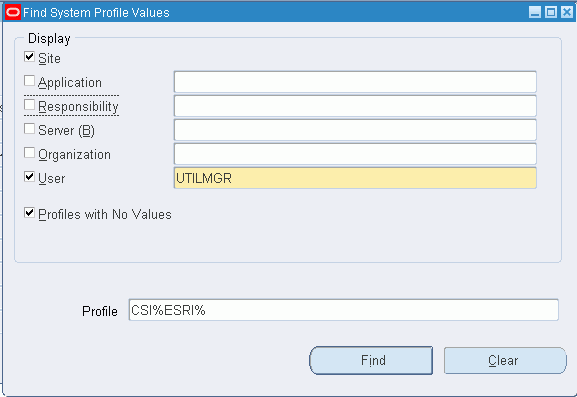
Task: Maximize the Find System Profile Values window
Action: 551,12
